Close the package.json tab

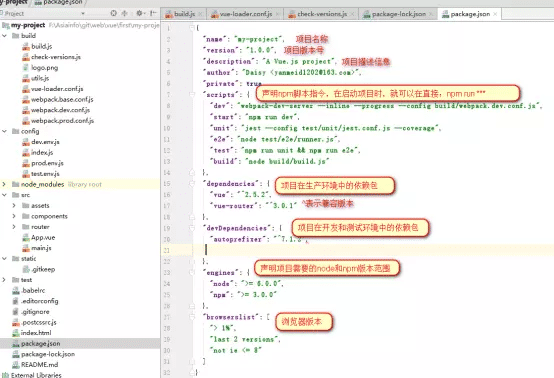click(x=495, y=14)
